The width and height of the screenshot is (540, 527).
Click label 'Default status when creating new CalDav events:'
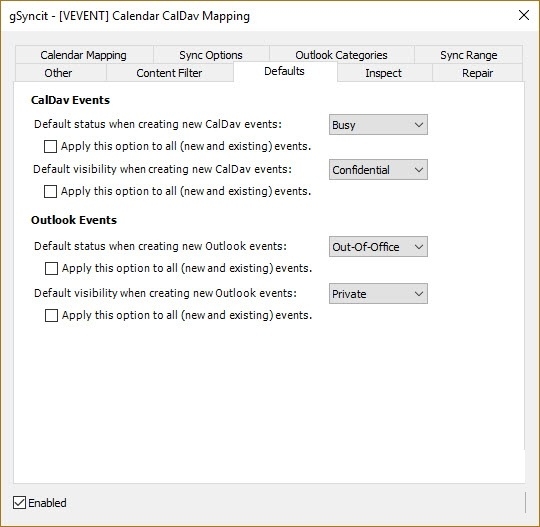(158, 124)
